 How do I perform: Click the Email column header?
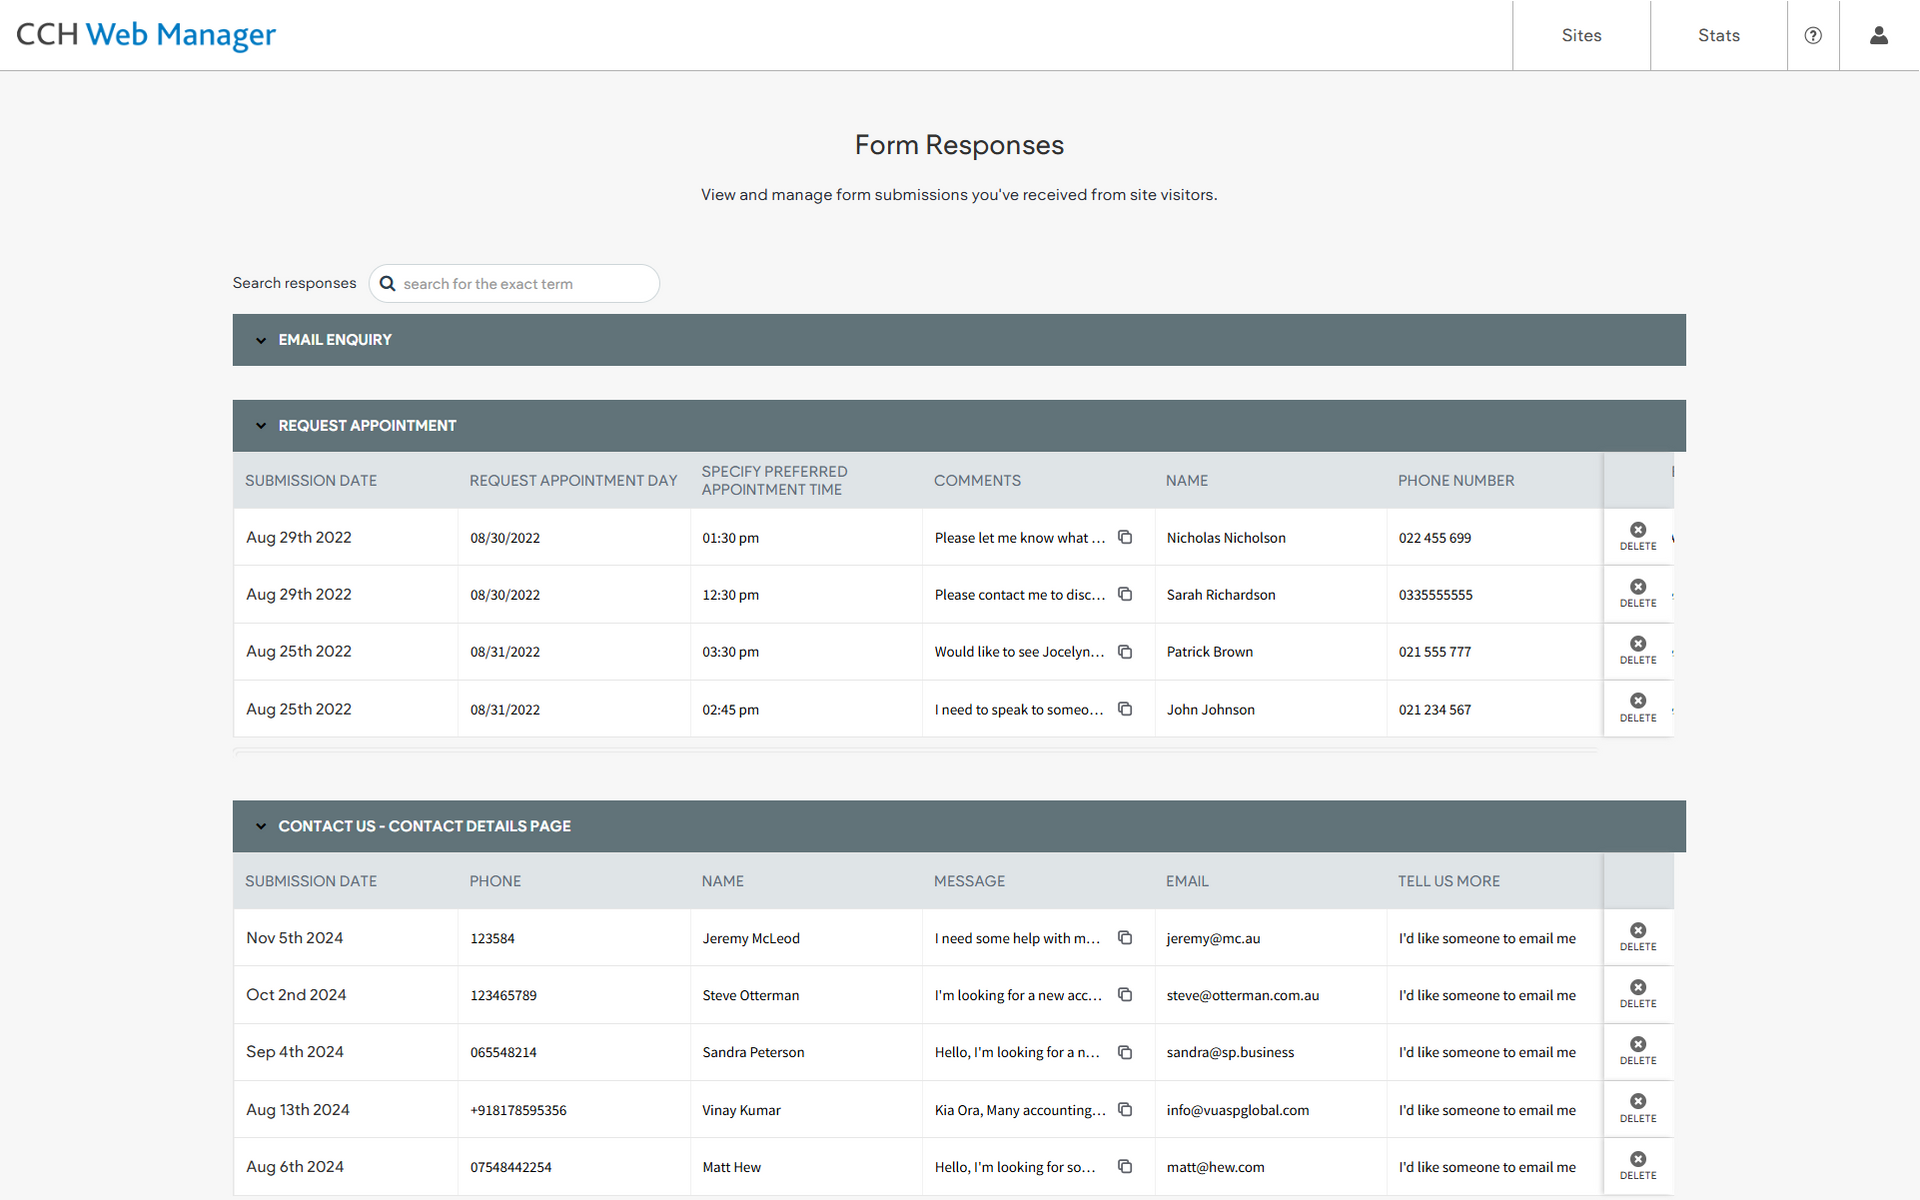coord(1187,881)
